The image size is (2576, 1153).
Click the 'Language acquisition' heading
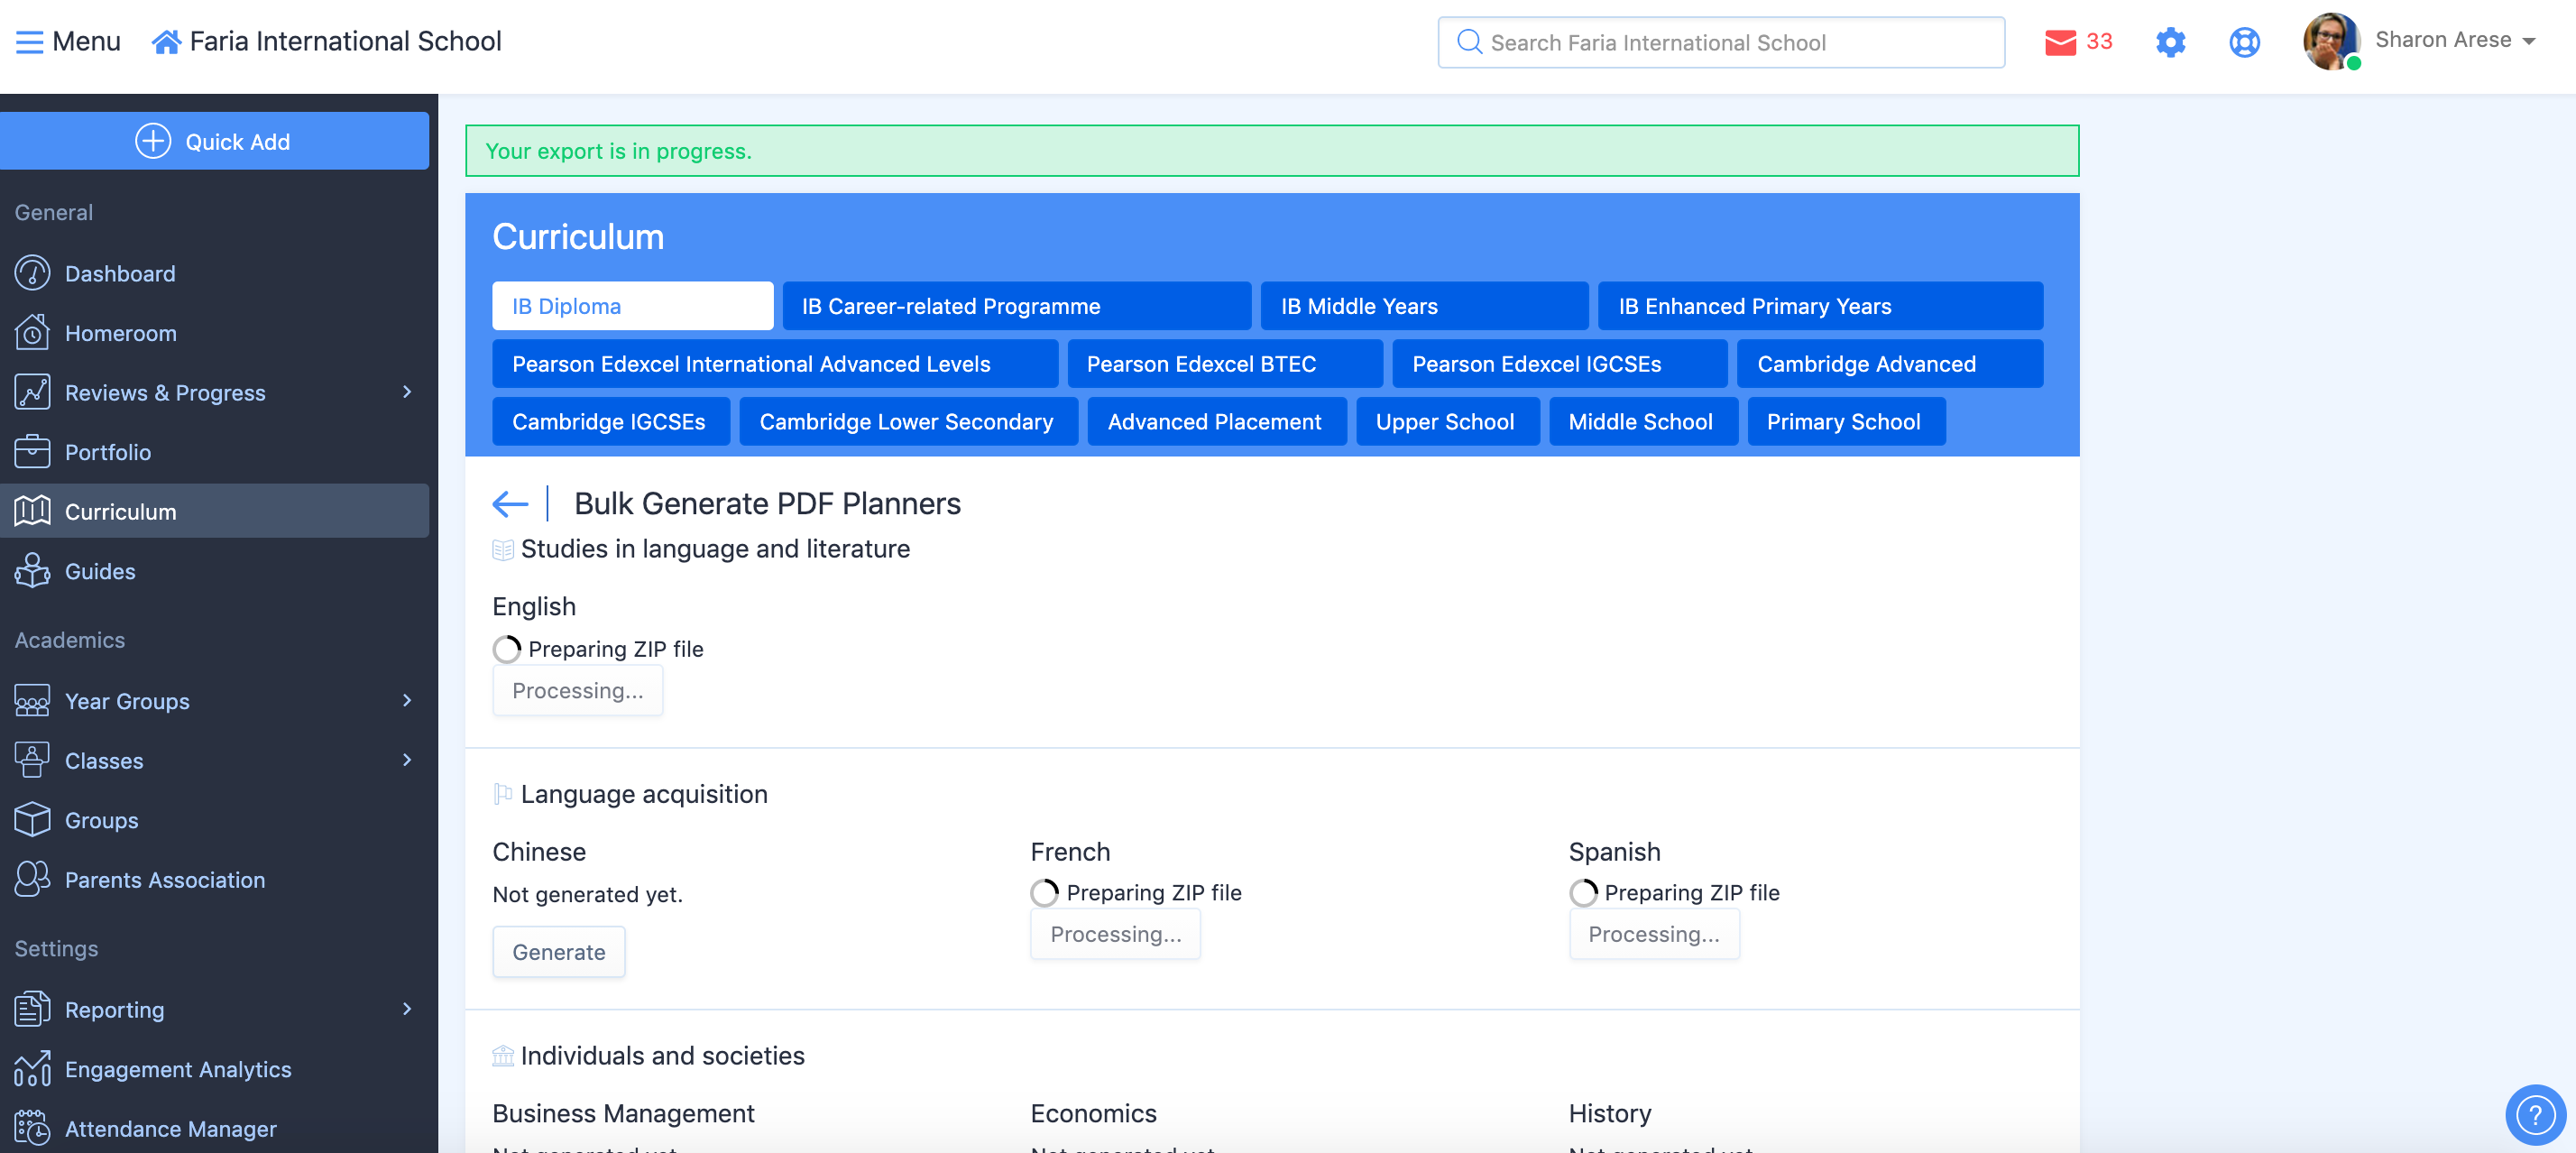coord(644,794)
